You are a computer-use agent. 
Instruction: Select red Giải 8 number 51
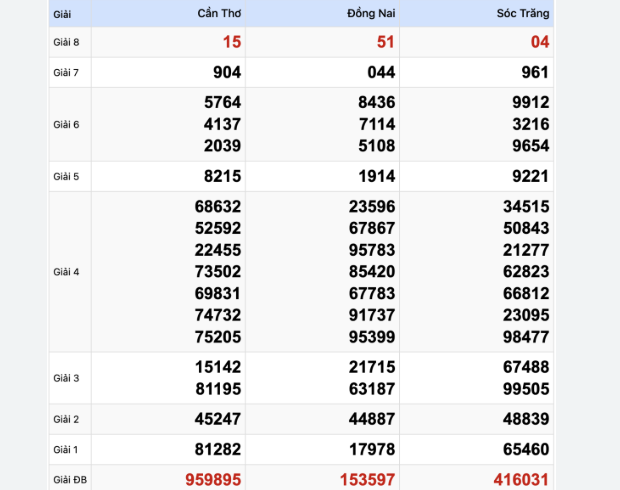385,42
